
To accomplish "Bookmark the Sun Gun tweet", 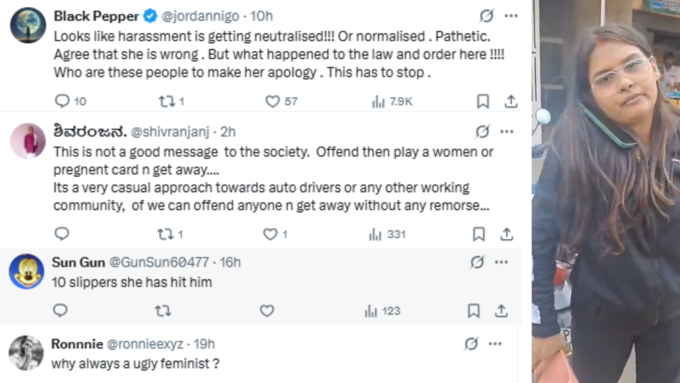I will (x=473, y=311).
